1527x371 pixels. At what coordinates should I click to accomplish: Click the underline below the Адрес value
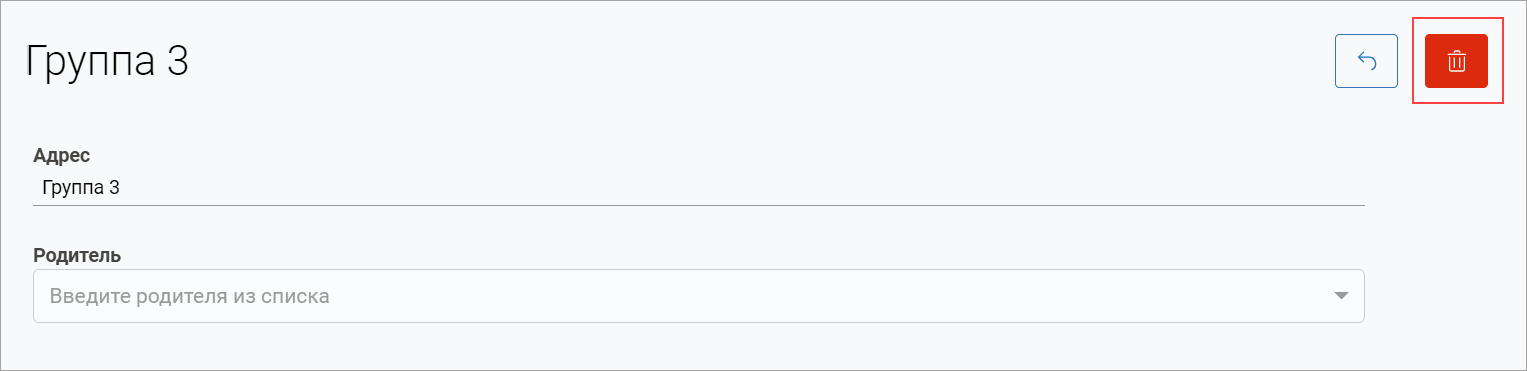(699, 205)
